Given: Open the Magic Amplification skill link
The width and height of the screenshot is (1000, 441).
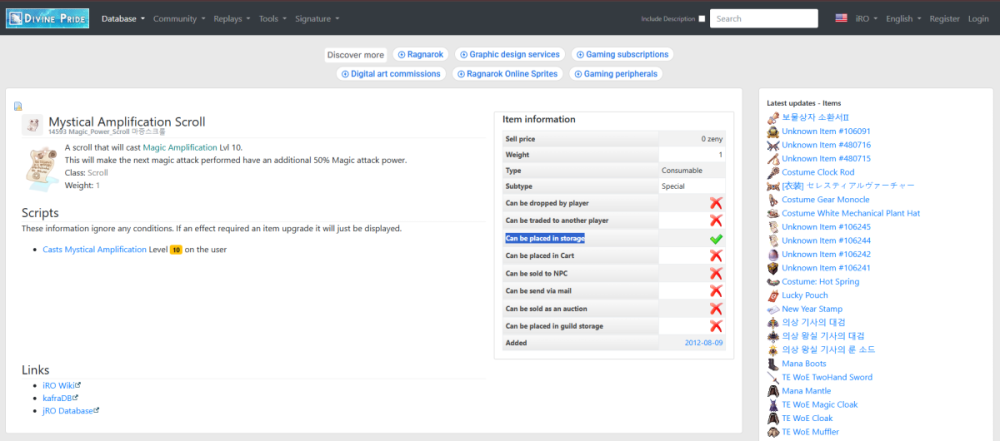Looking at the screenshot, I should pos(181,147).
